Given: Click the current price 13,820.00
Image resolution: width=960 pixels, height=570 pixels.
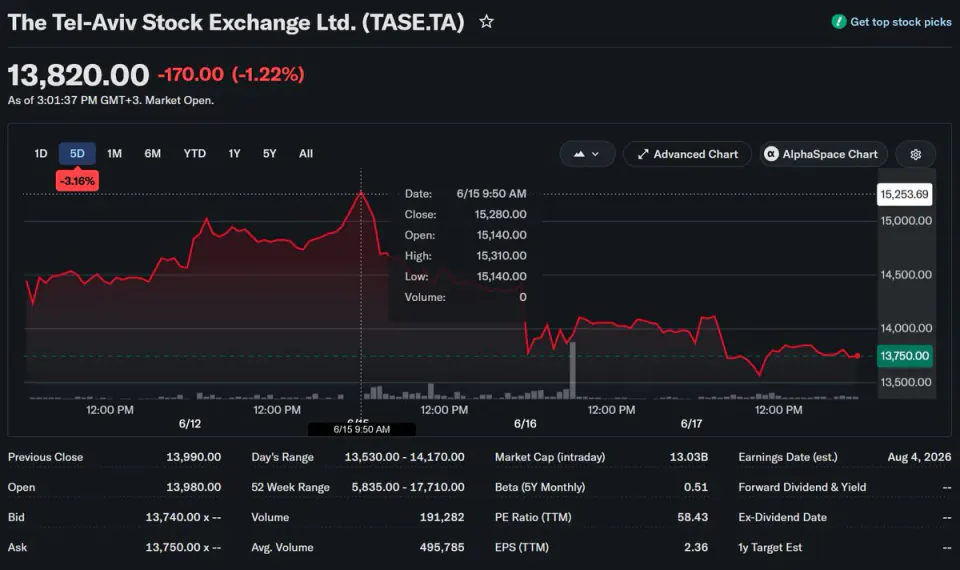Looking at the screenshot, I should pyautogui.click(x=78, y=75).
